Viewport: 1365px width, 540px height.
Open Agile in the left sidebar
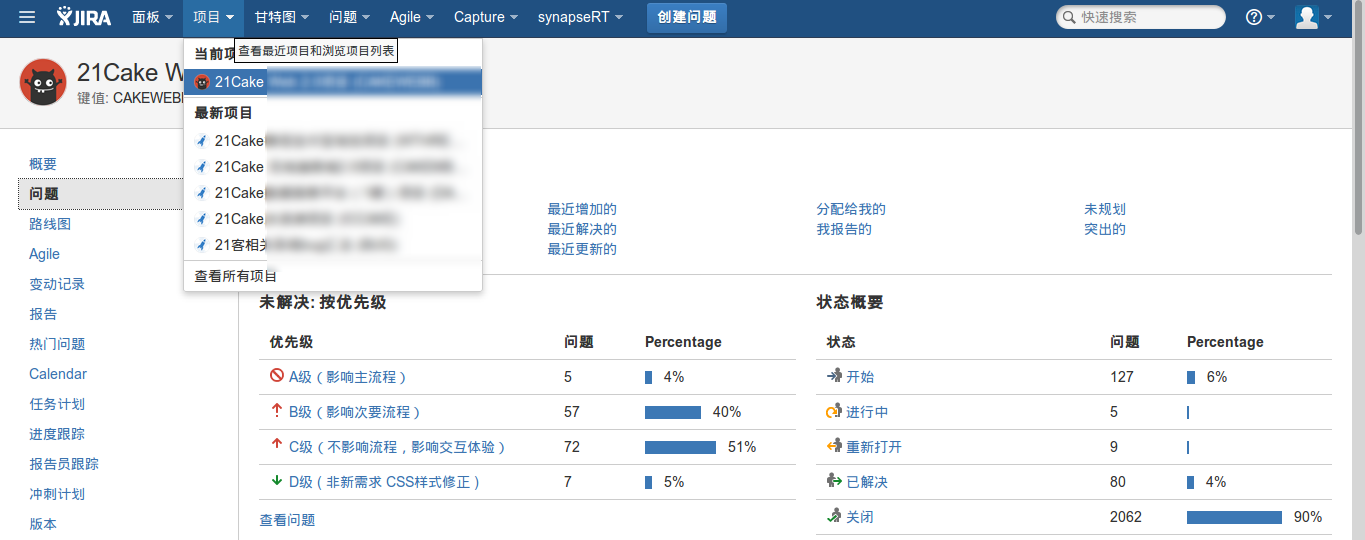[x=44, y=254]
